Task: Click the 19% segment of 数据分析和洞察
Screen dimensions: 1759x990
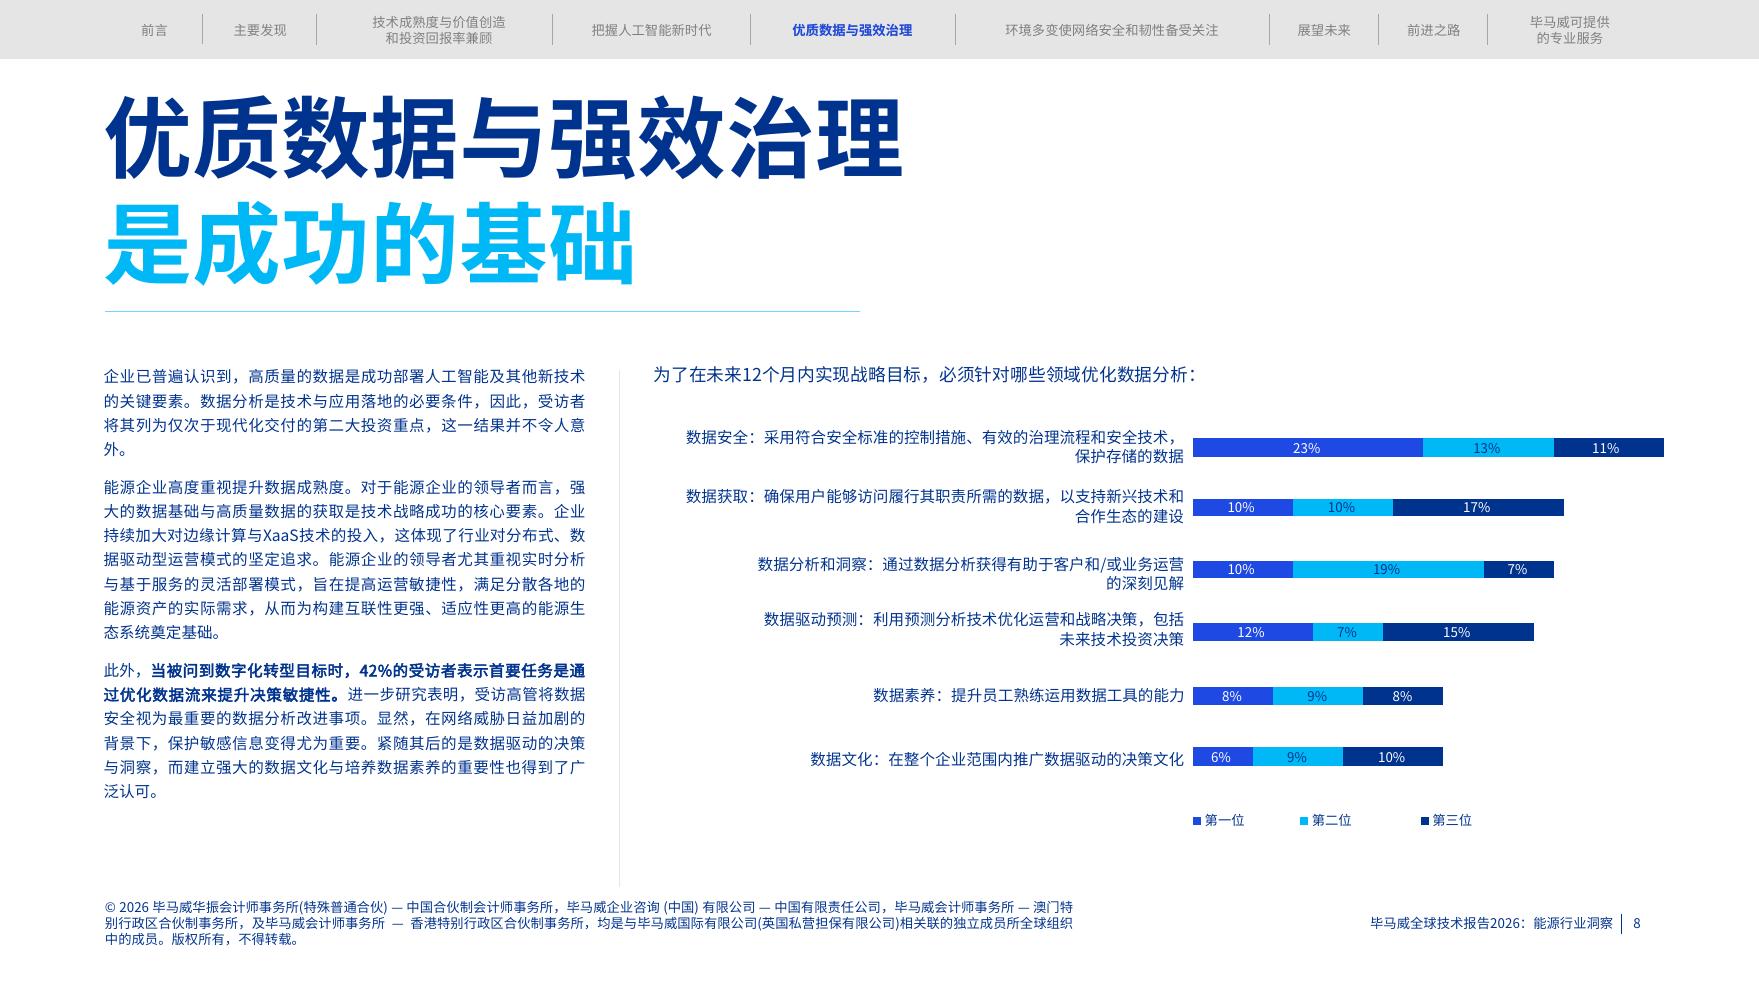Action: pos(1386,570)
